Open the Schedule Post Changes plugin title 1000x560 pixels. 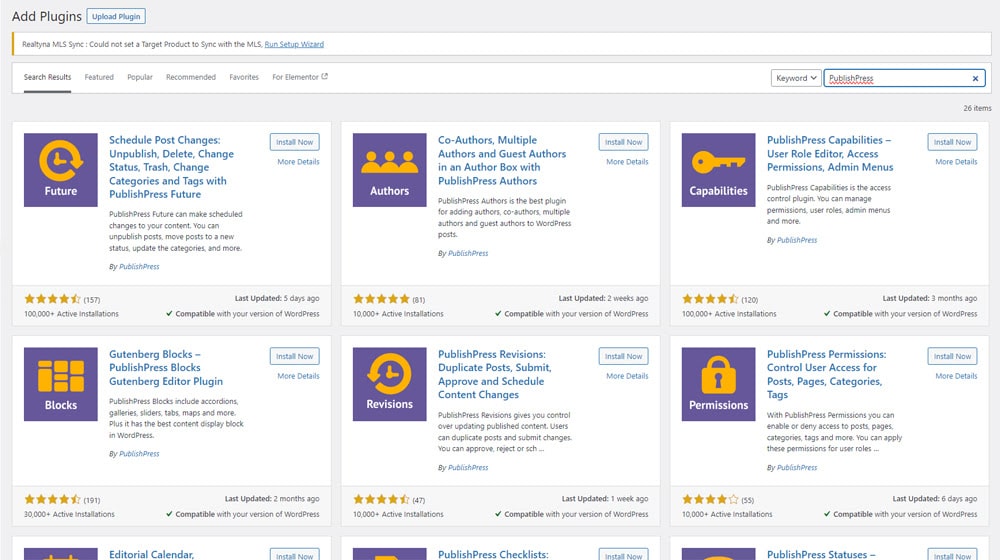(172, 167)
